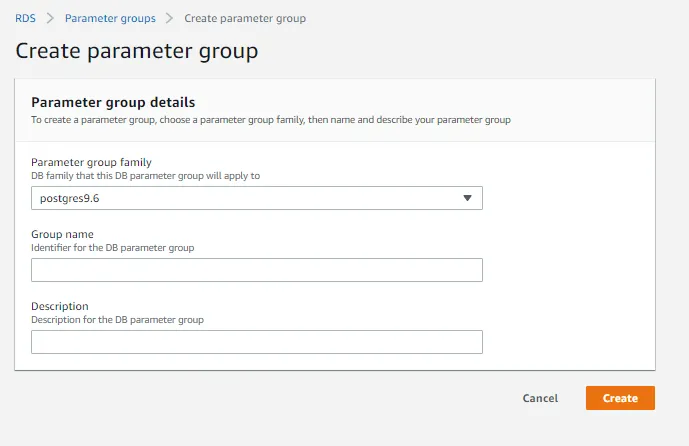Click the 'Identifier for the DB parameter group' hint
The width and height of the screenshot is (689, 446).
point(112,247)
